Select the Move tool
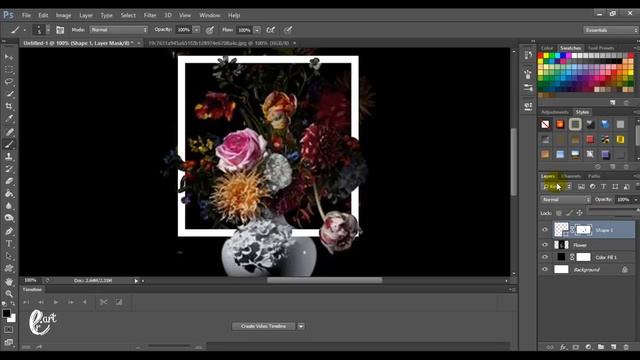Viewport: 640px width, 360px height. pyautogui.click(x=9, y=57)
